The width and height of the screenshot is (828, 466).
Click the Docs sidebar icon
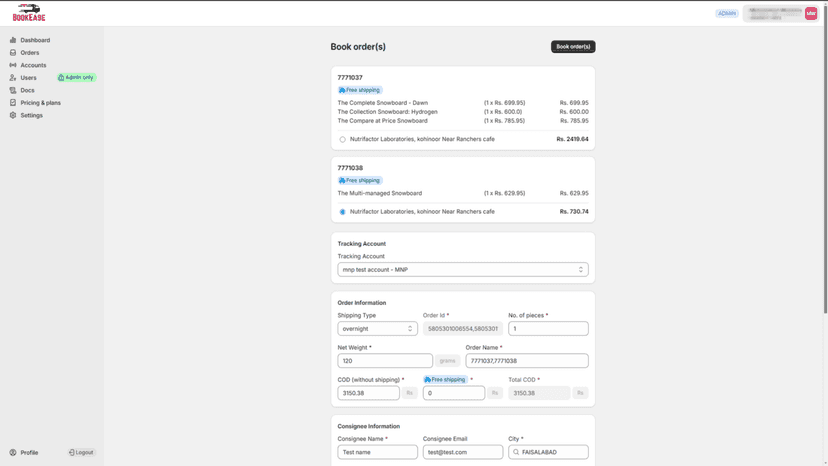13,90
